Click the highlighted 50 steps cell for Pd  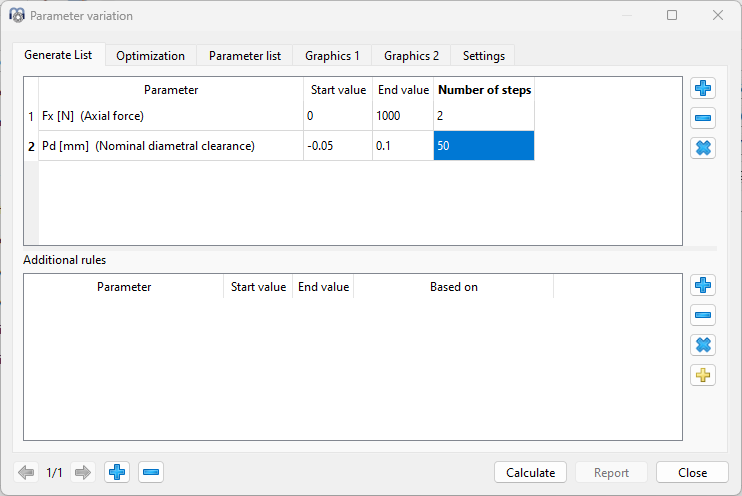click(x=484, y=146)
